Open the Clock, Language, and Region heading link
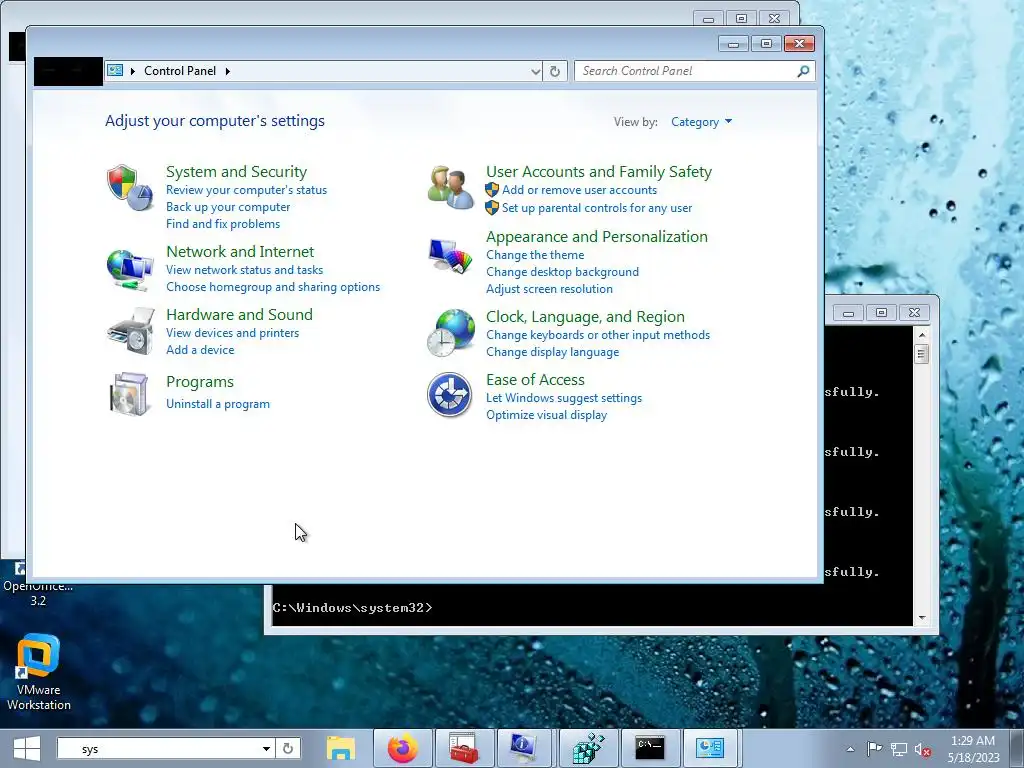The height and width of the screenshot is (768, 1024). [585, 317]
